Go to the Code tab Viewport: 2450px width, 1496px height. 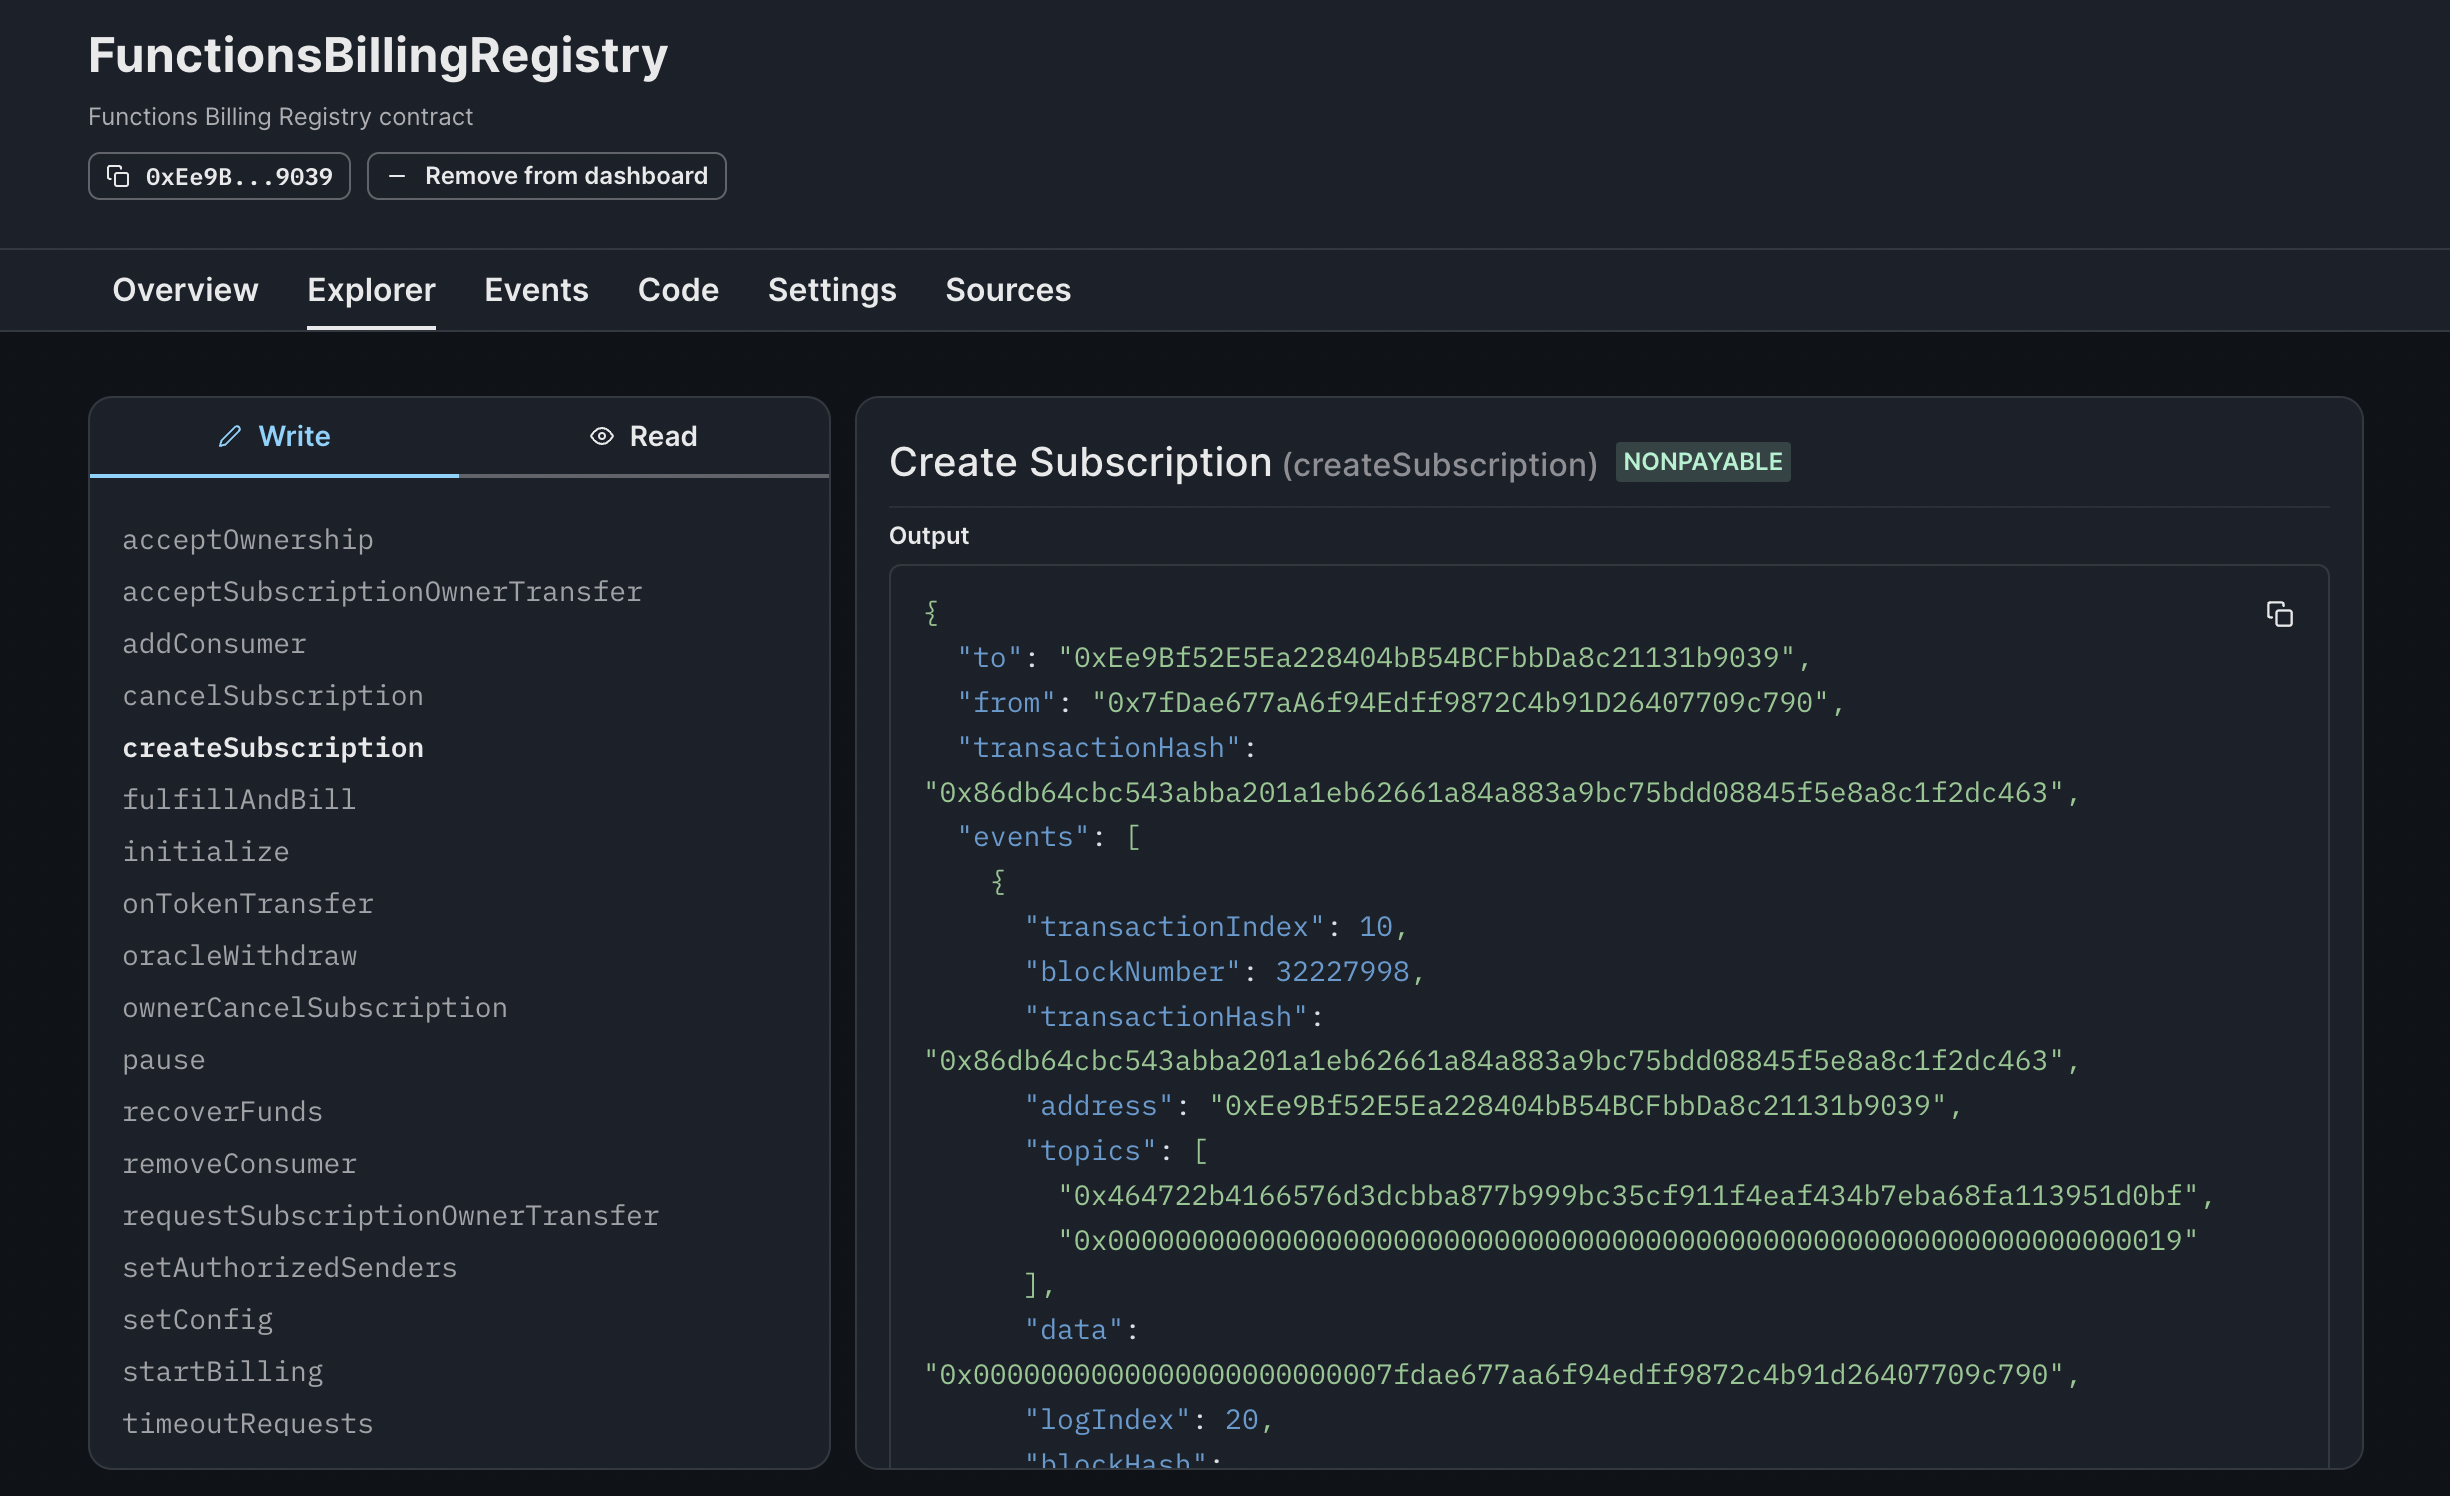[678, 290]
